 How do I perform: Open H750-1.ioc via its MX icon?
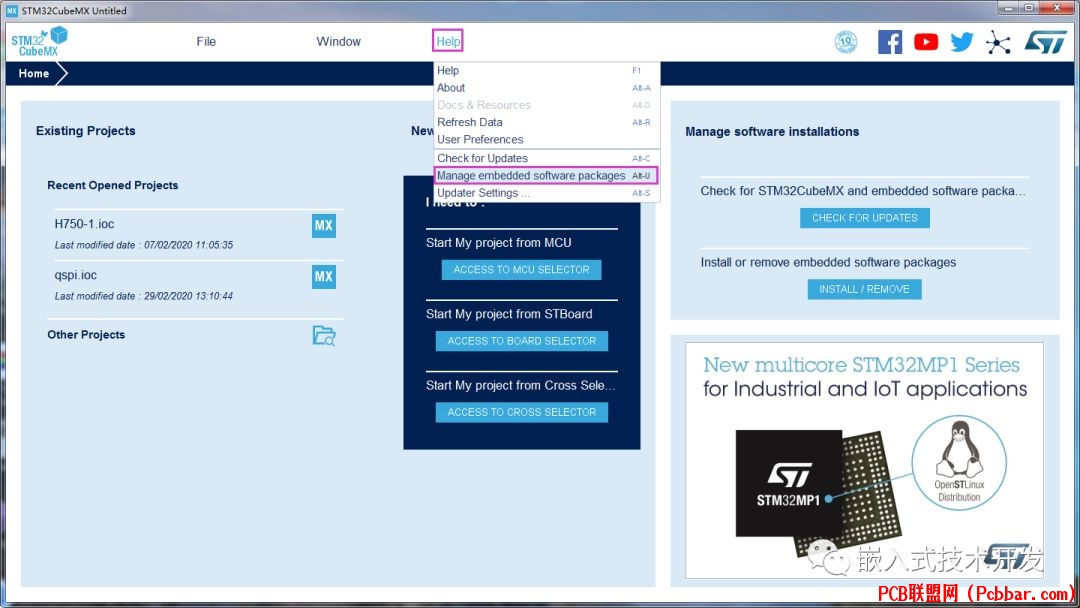point(324,225)
